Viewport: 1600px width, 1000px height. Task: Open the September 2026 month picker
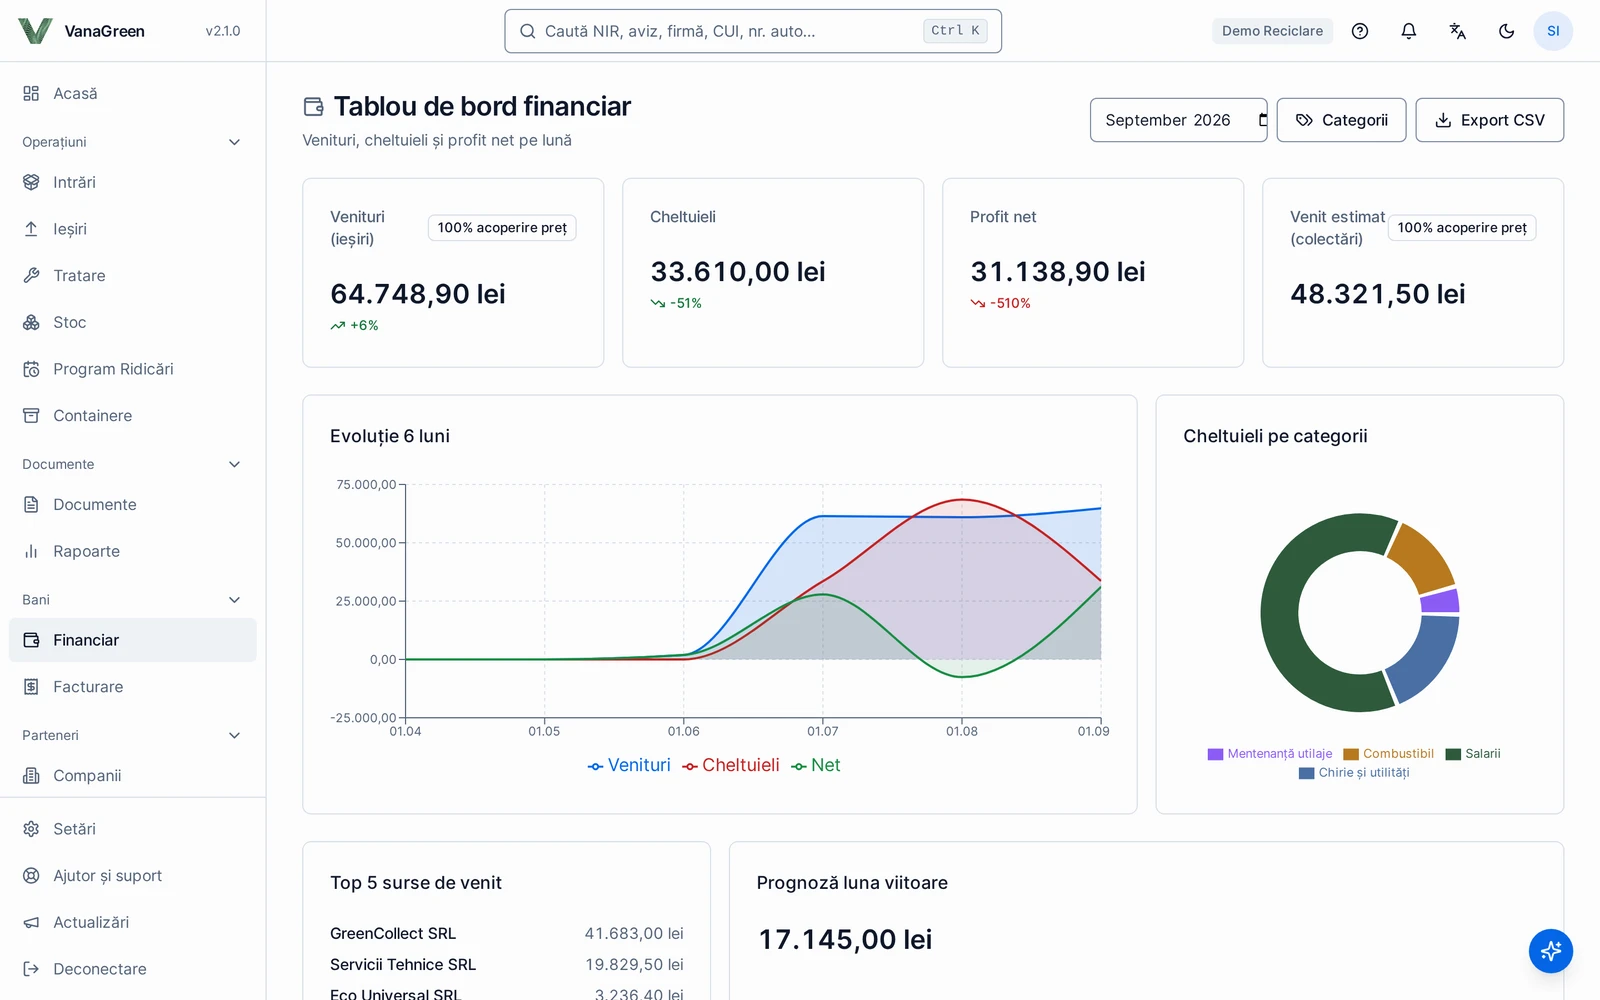pyautogui.click(x=1178, y=120)
